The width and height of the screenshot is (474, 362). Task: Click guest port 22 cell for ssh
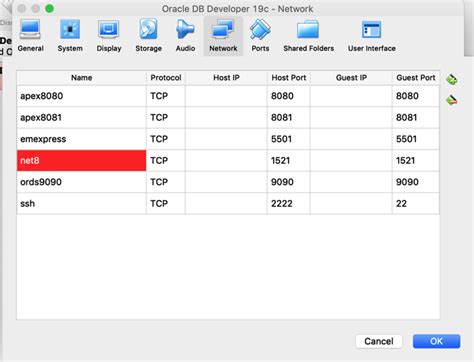416,203
